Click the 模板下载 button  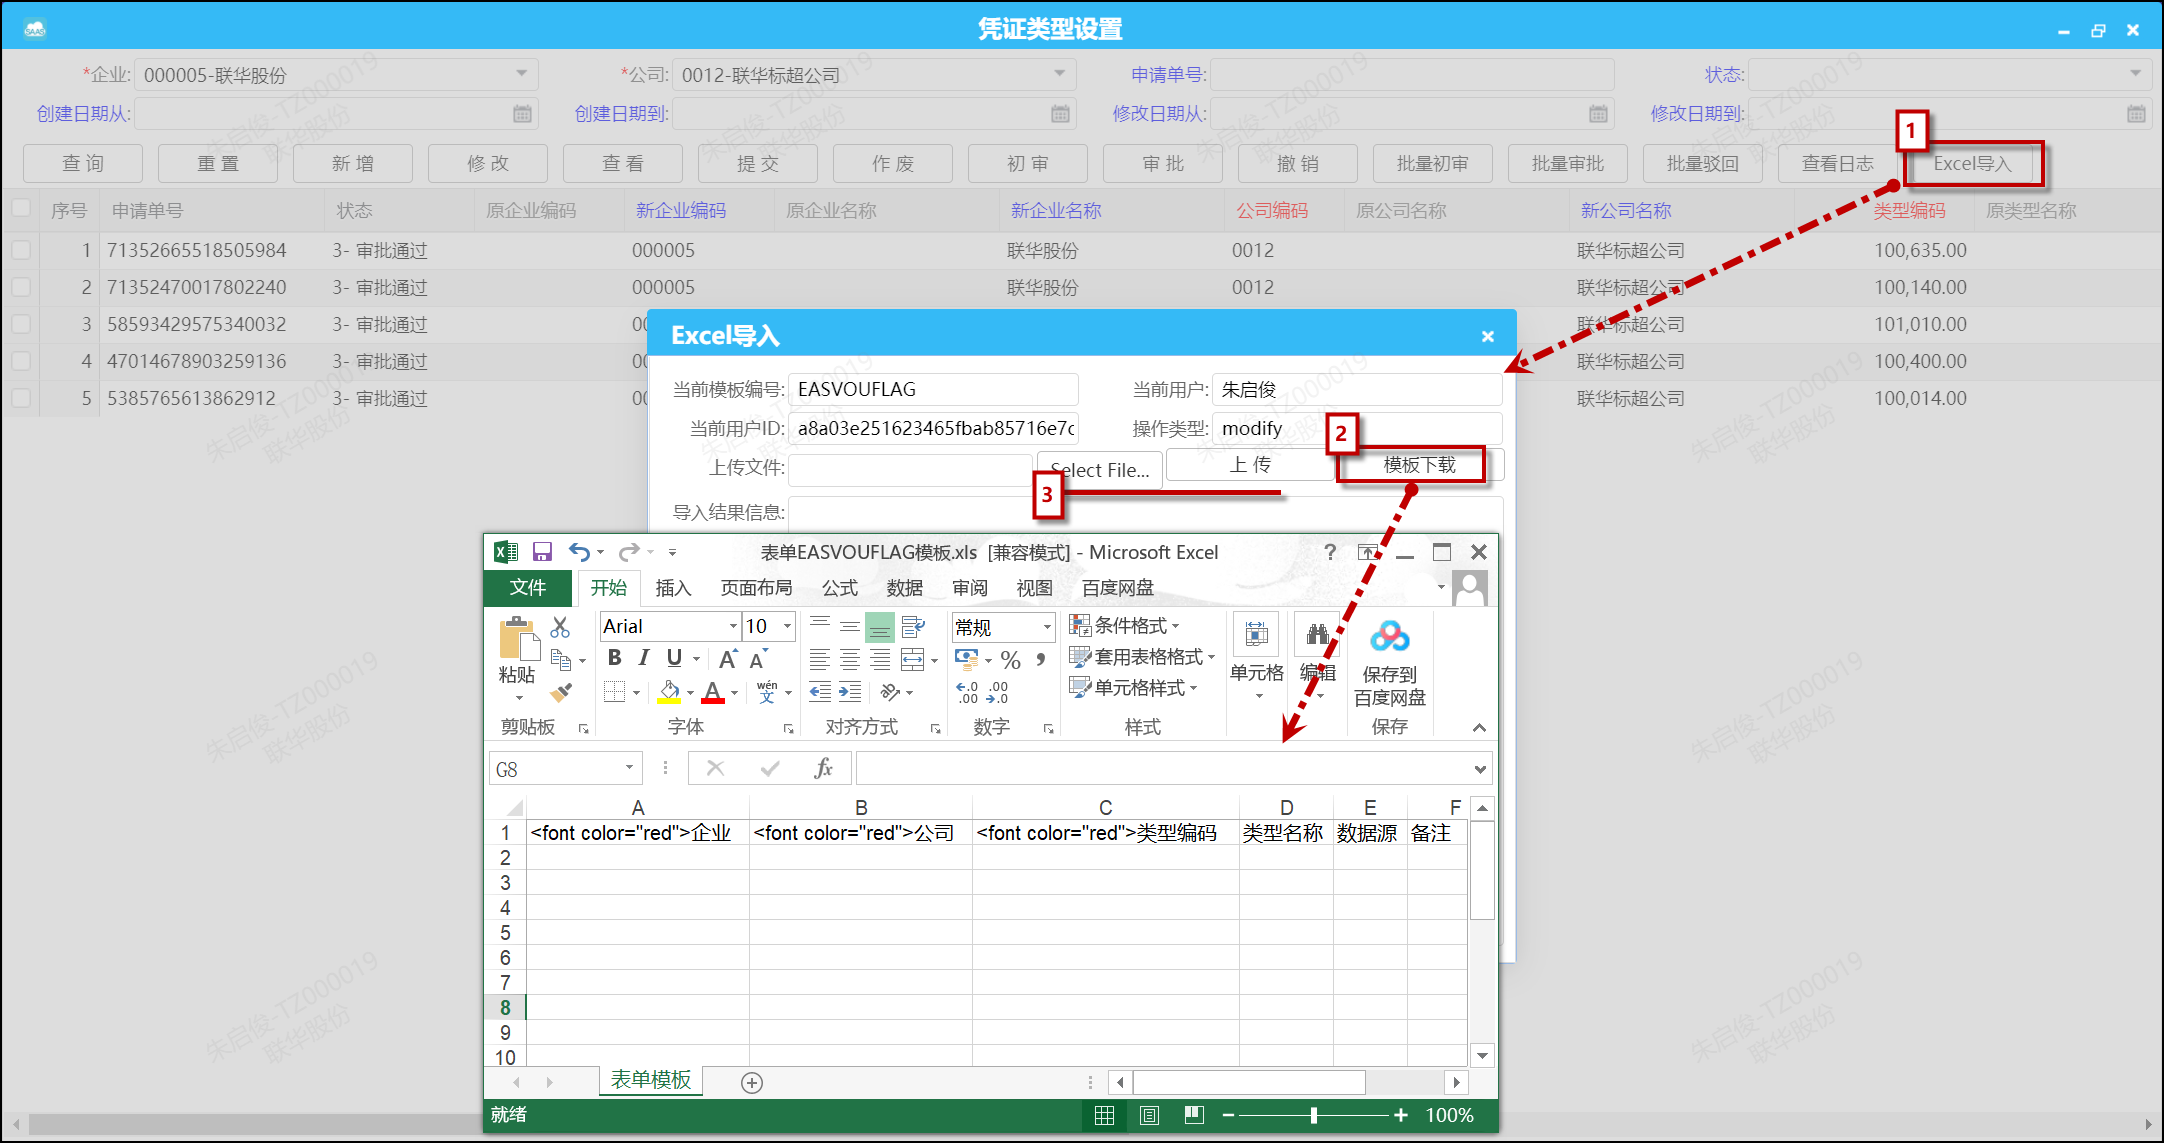coord(1418,465)
